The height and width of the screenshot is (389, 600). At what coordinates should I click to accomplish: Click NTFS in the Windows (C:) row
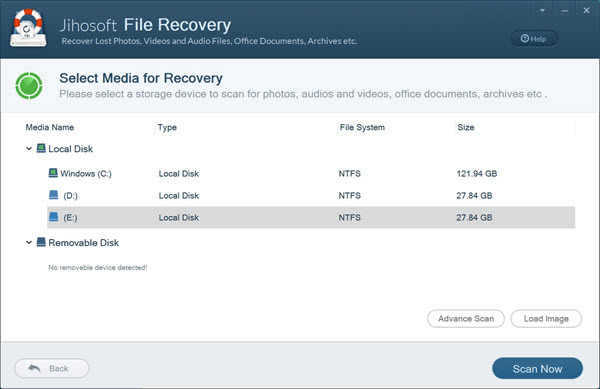coord(349,174)
